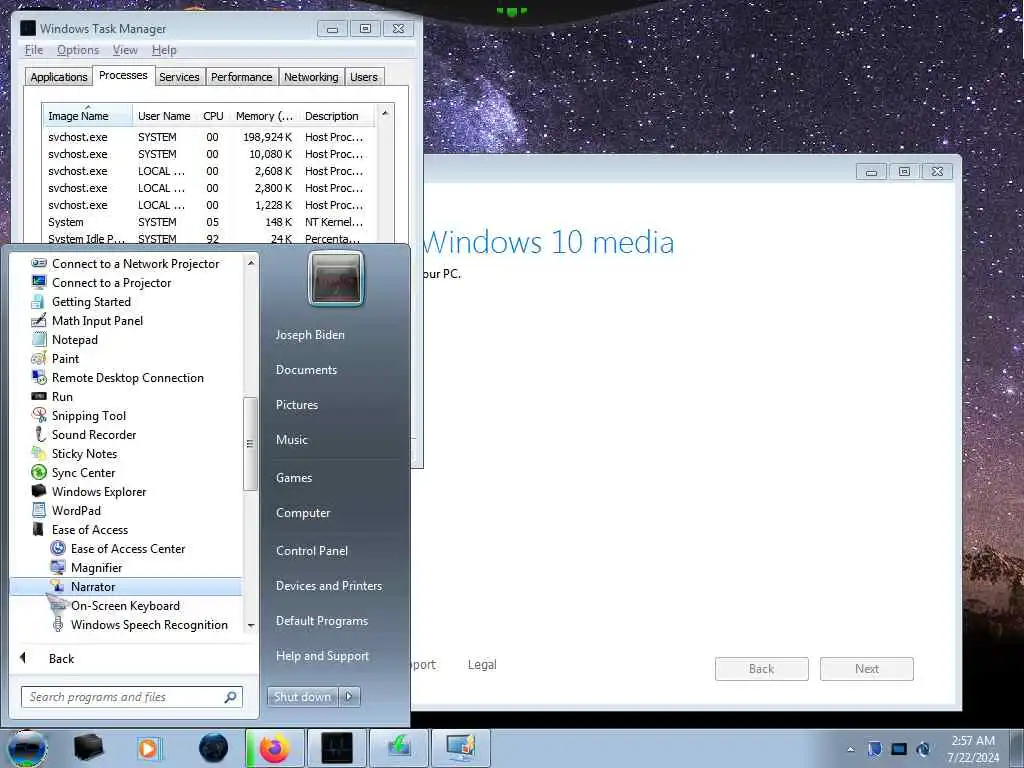The image size is (1024, 768).
Task: Switch to Applications tab in Task Manager
Action: point(59,77)
